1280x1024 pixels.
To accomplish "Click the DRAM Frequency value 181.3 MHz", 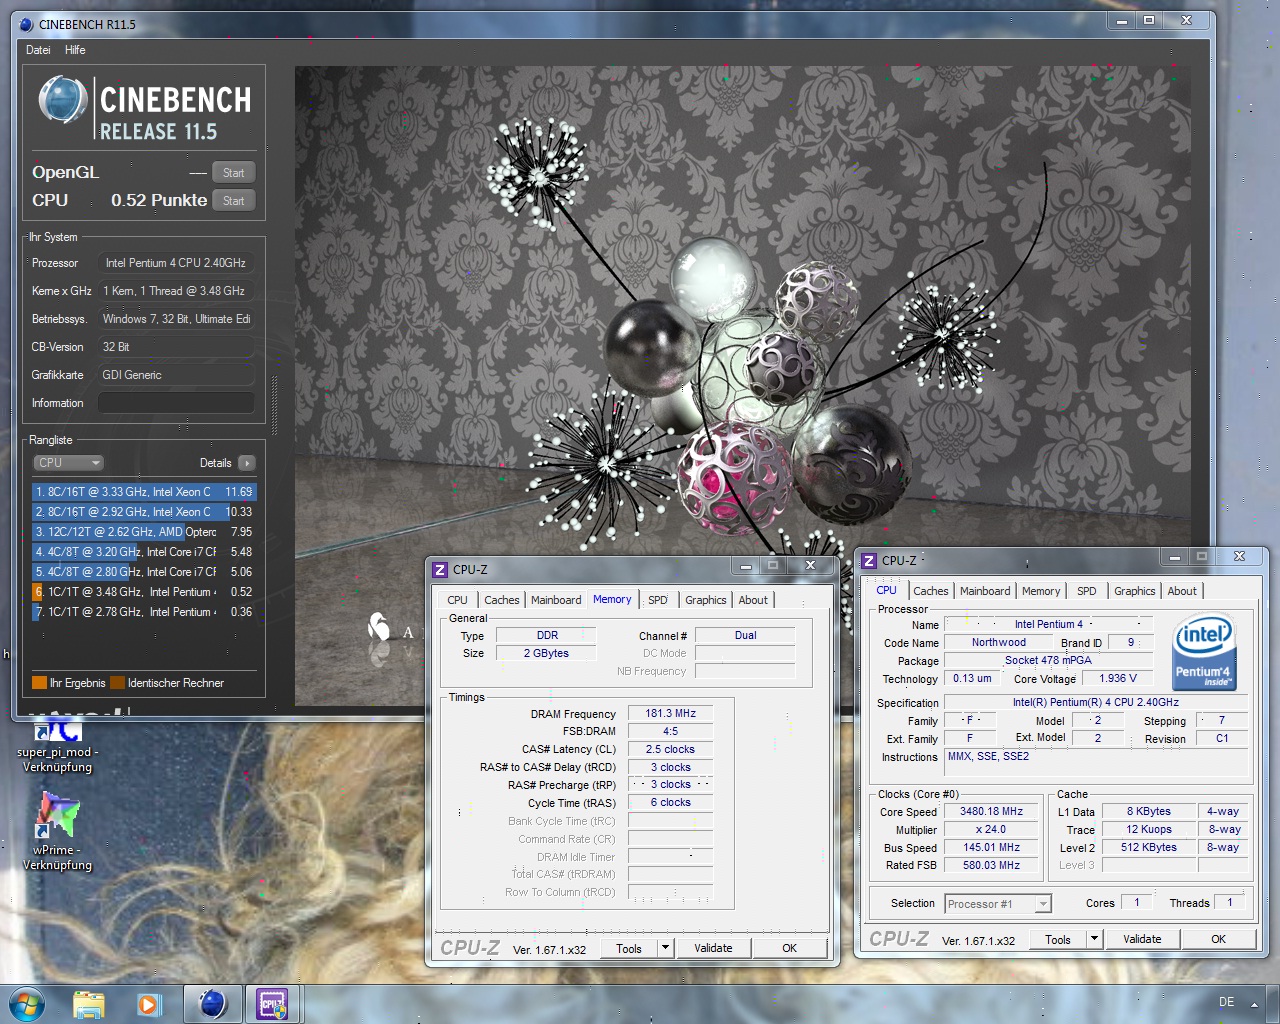I will point(670,713).
